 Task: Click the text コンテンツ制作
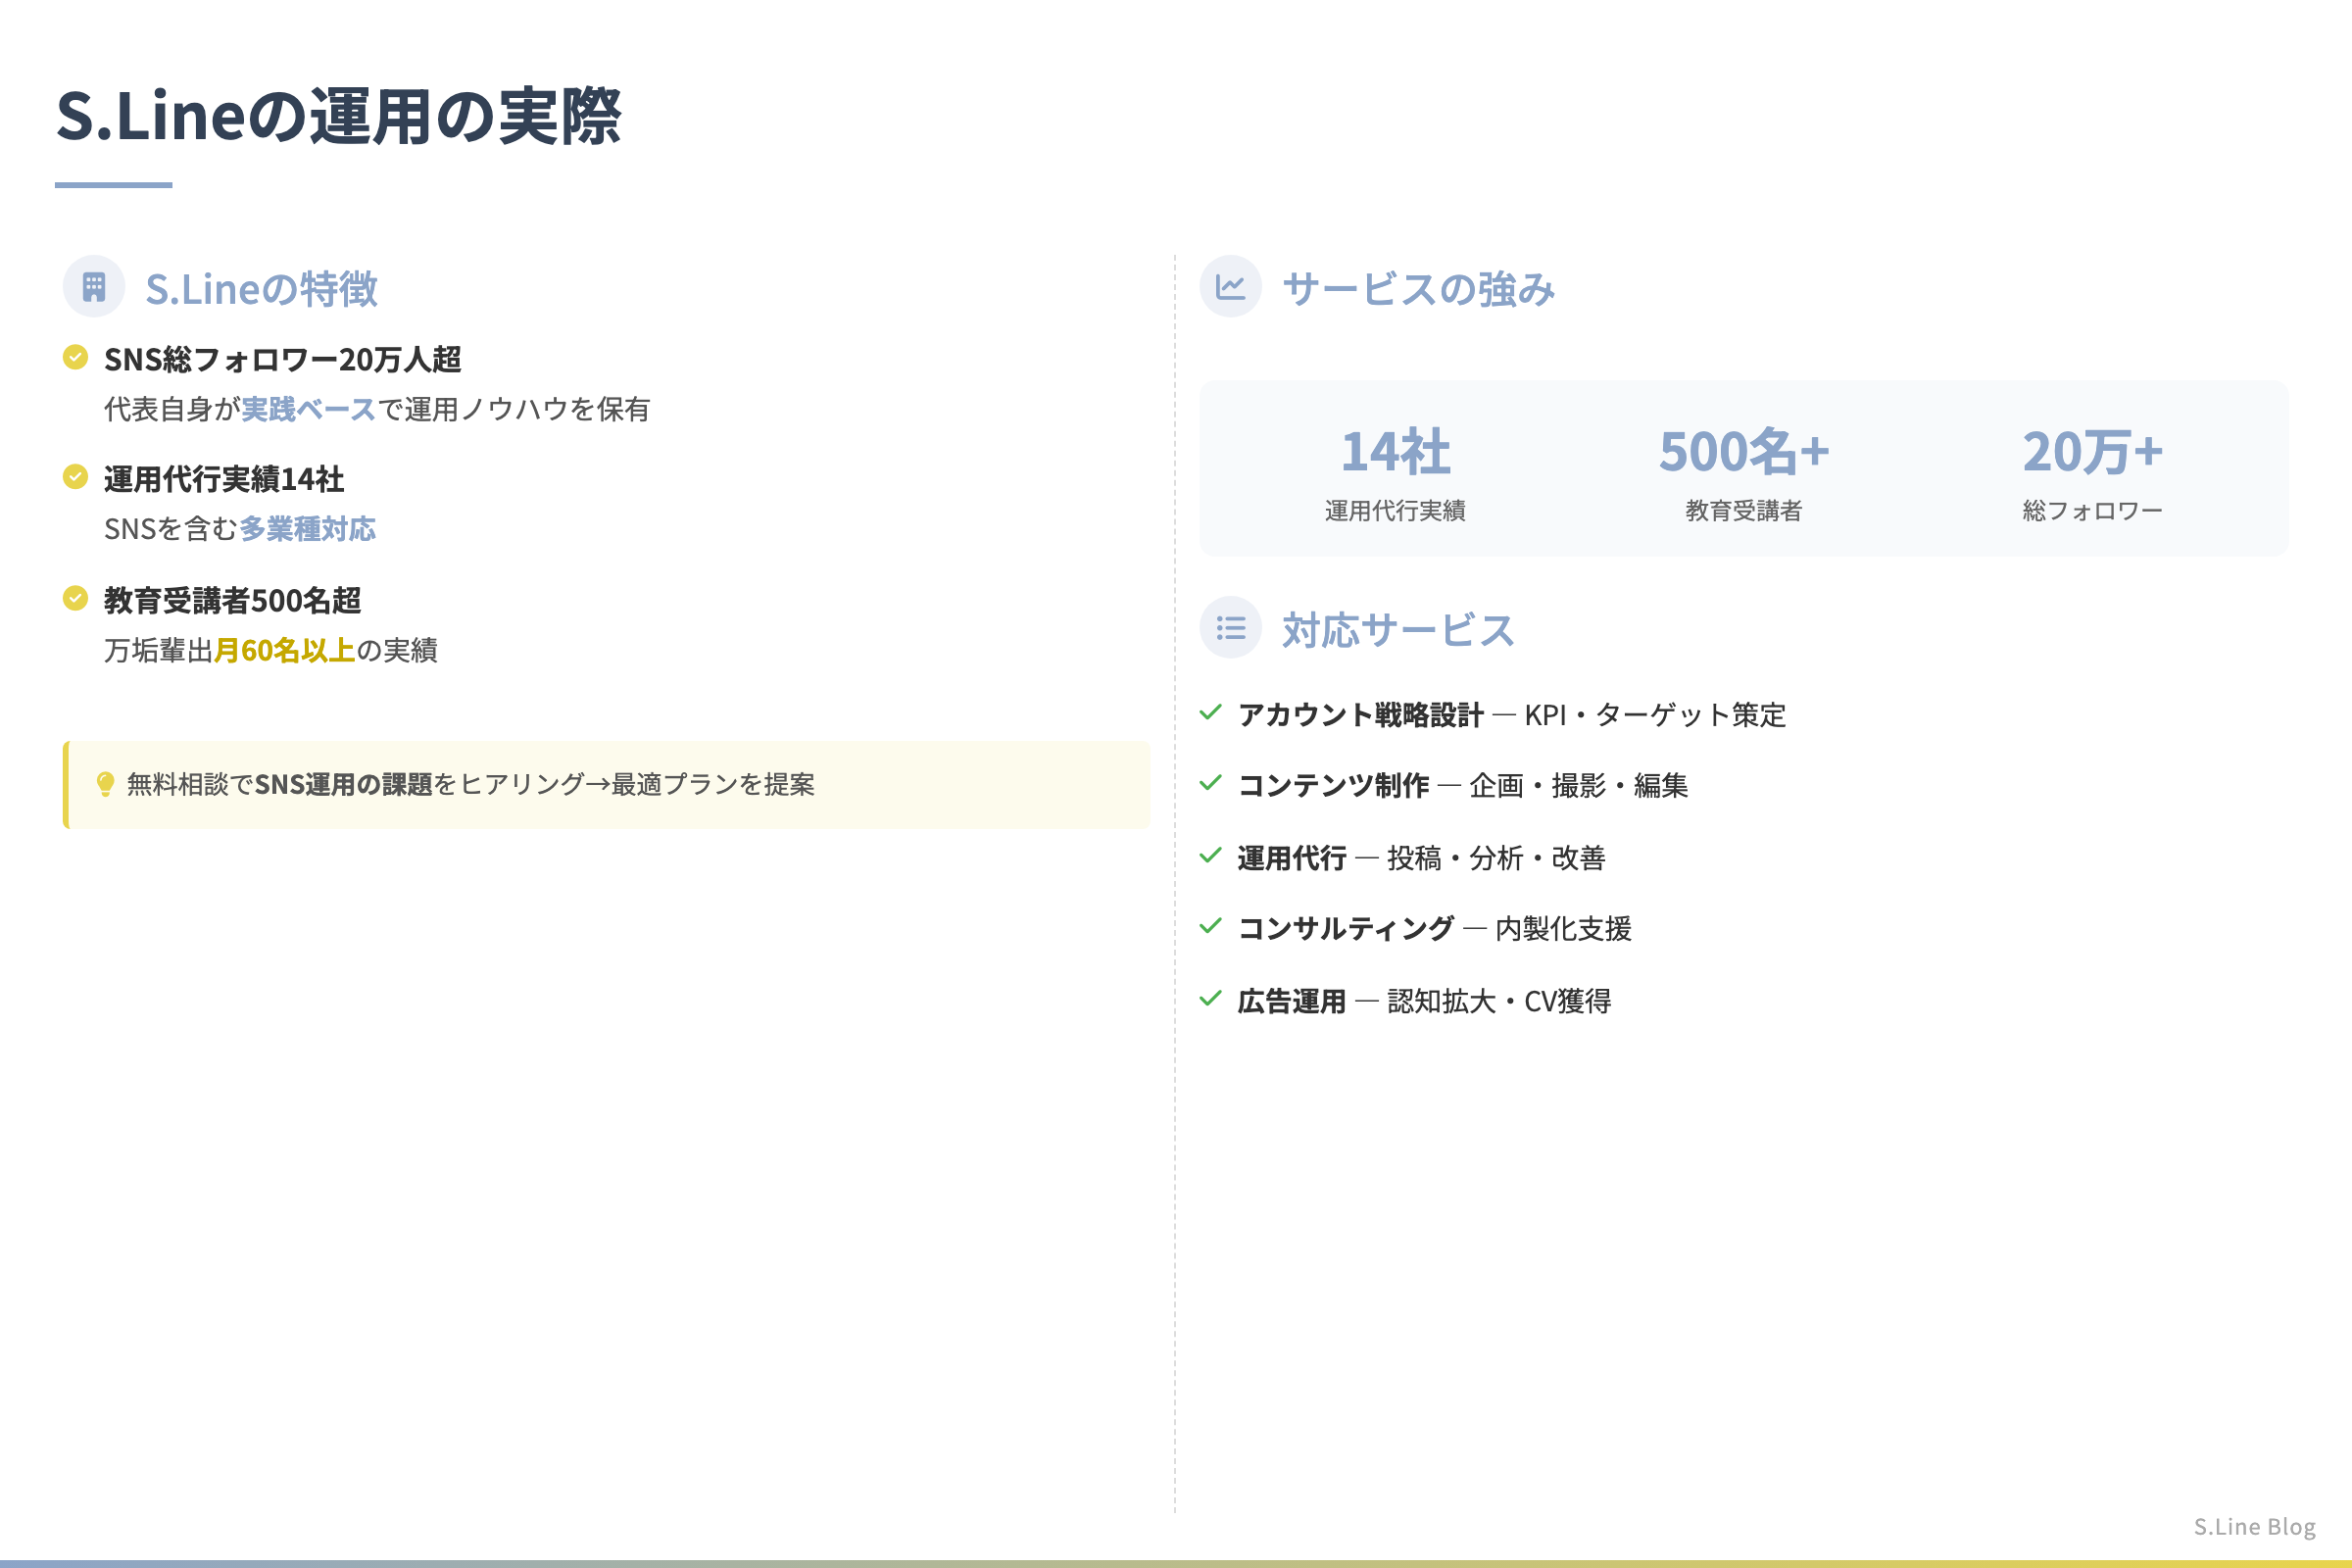click(1334, 786)
